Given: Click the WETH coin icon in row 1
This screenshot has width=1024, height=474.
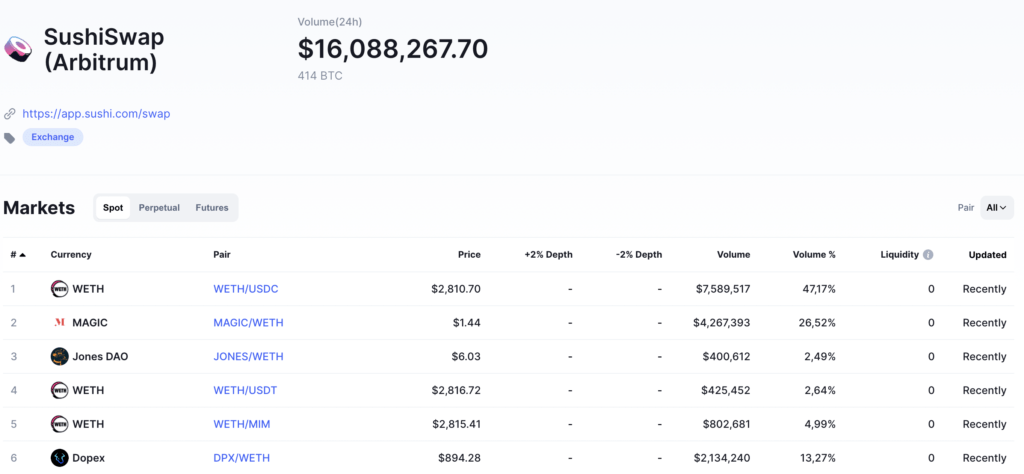Looking at the screenshot, I should [60, 289].
